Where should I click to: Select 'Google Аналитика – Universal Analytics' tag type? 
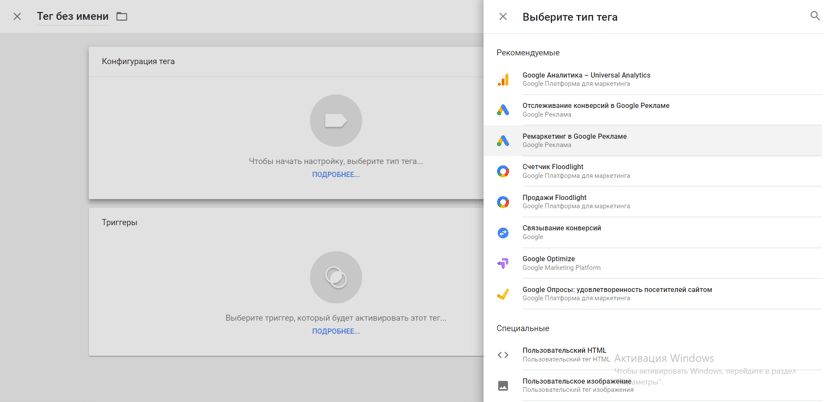tap(653, 79)
